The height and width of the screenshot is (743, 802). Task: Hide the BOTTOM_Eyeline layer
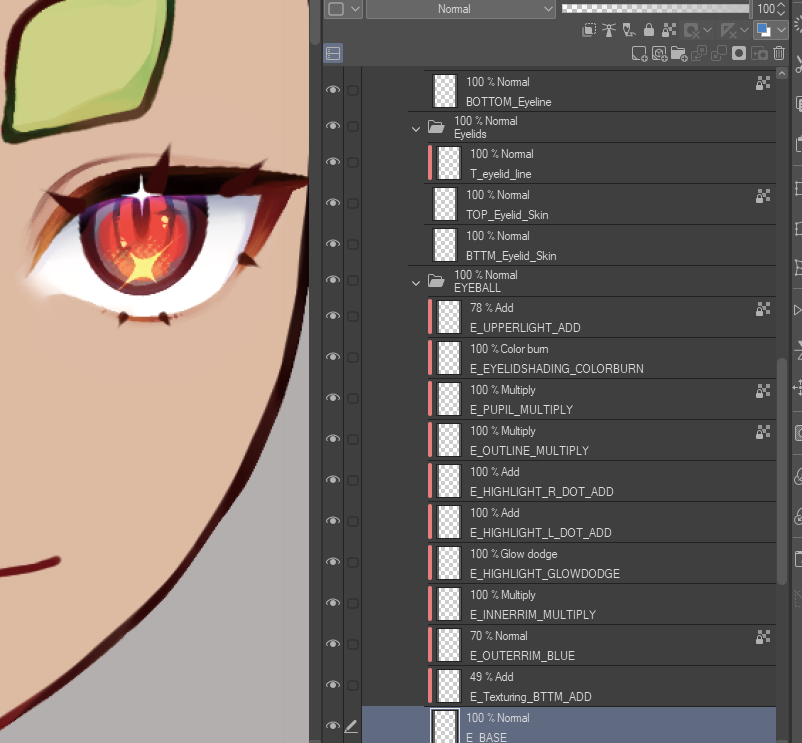(x=333, y=90)
